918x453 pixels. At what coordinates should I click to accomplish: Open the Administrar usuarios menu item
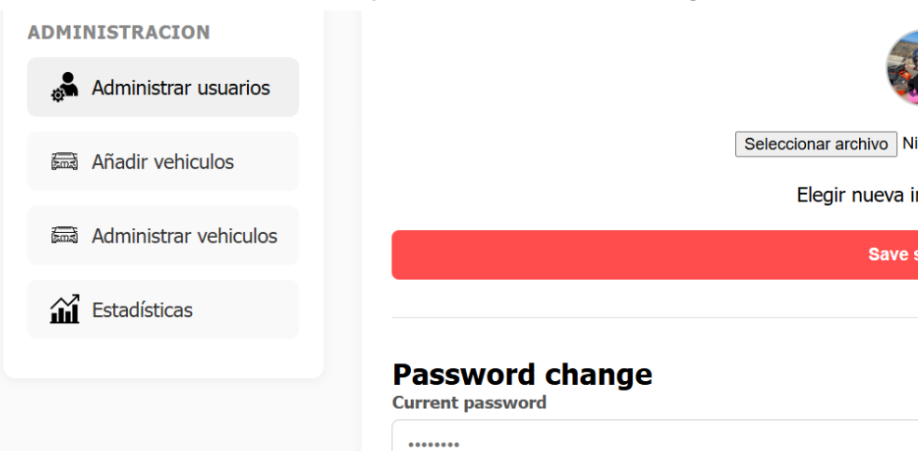[180, 88]
